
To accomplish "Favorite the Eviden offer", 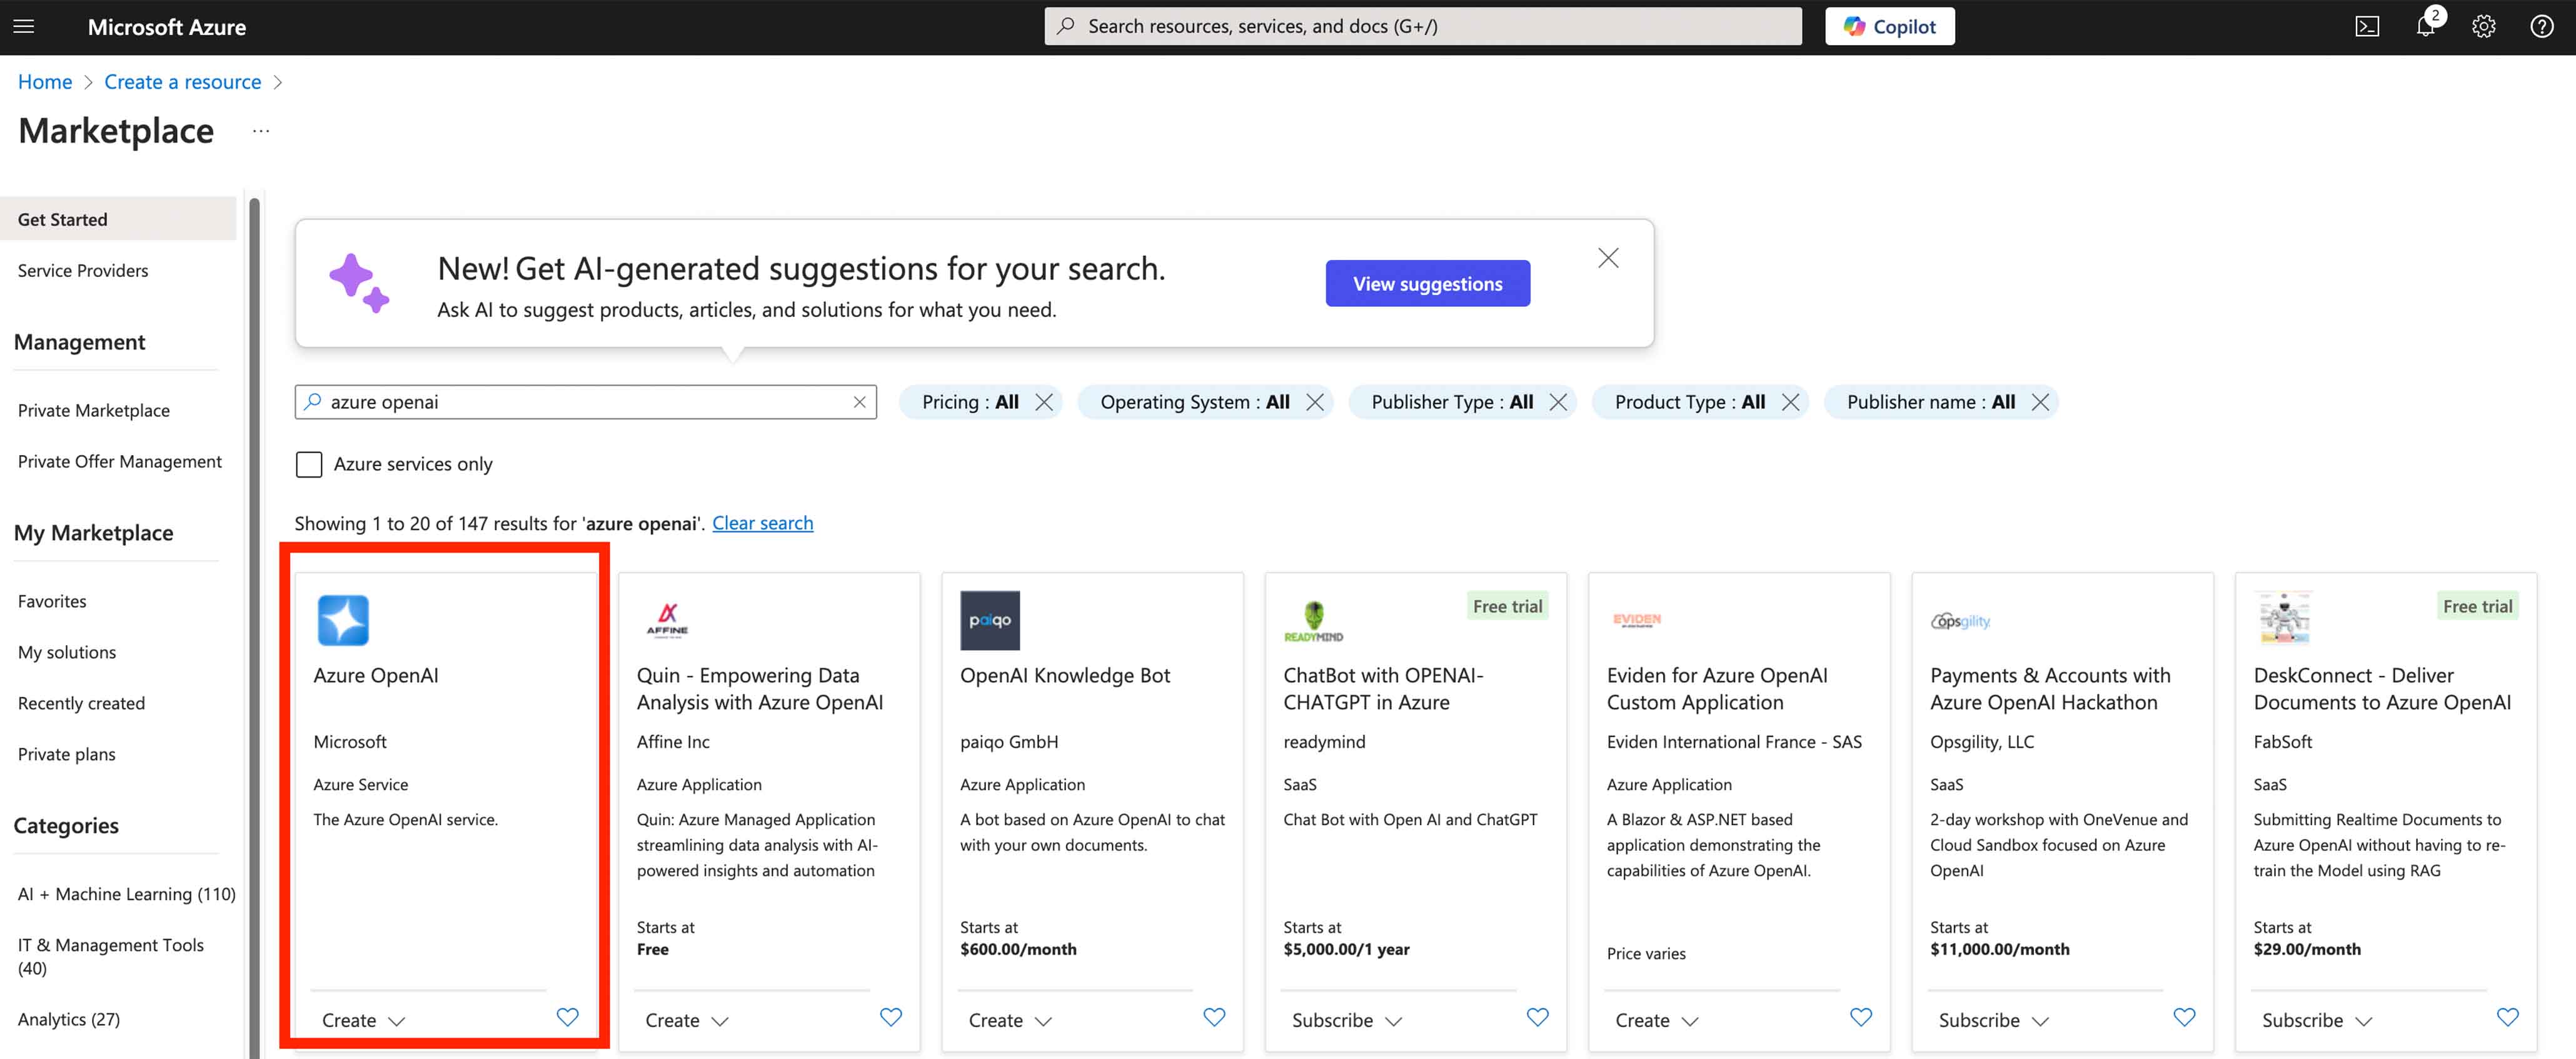I will pyautogui.click(x=1861, y=1017).
